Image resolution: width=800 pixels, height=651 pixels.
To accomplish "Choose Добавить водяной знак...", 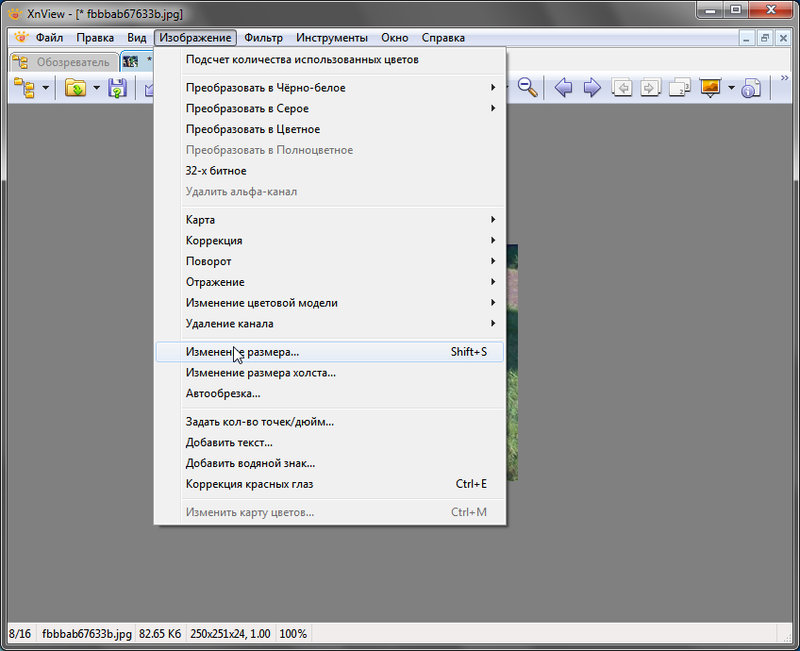I will [x=330, y=464].
